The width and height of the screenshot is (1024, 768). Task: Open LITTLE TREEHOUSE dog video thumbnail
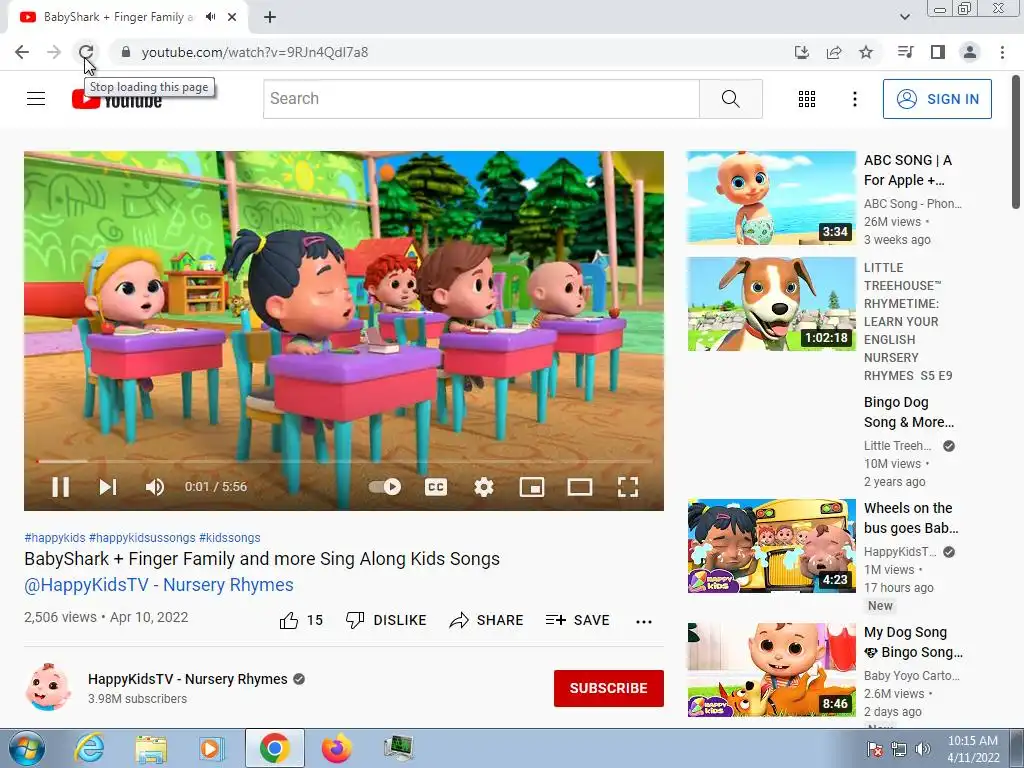pos(771,304)
